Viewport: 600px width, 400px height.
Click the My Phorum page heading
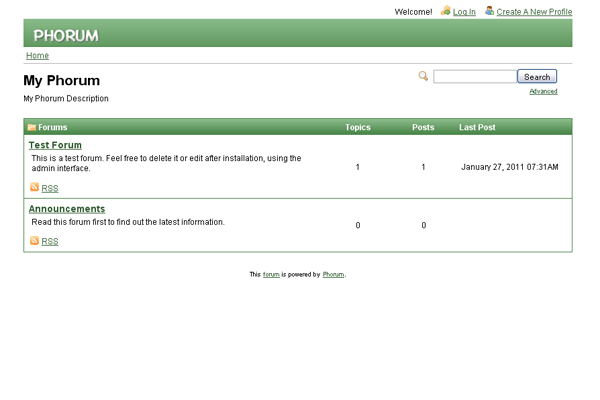point(62,81)
